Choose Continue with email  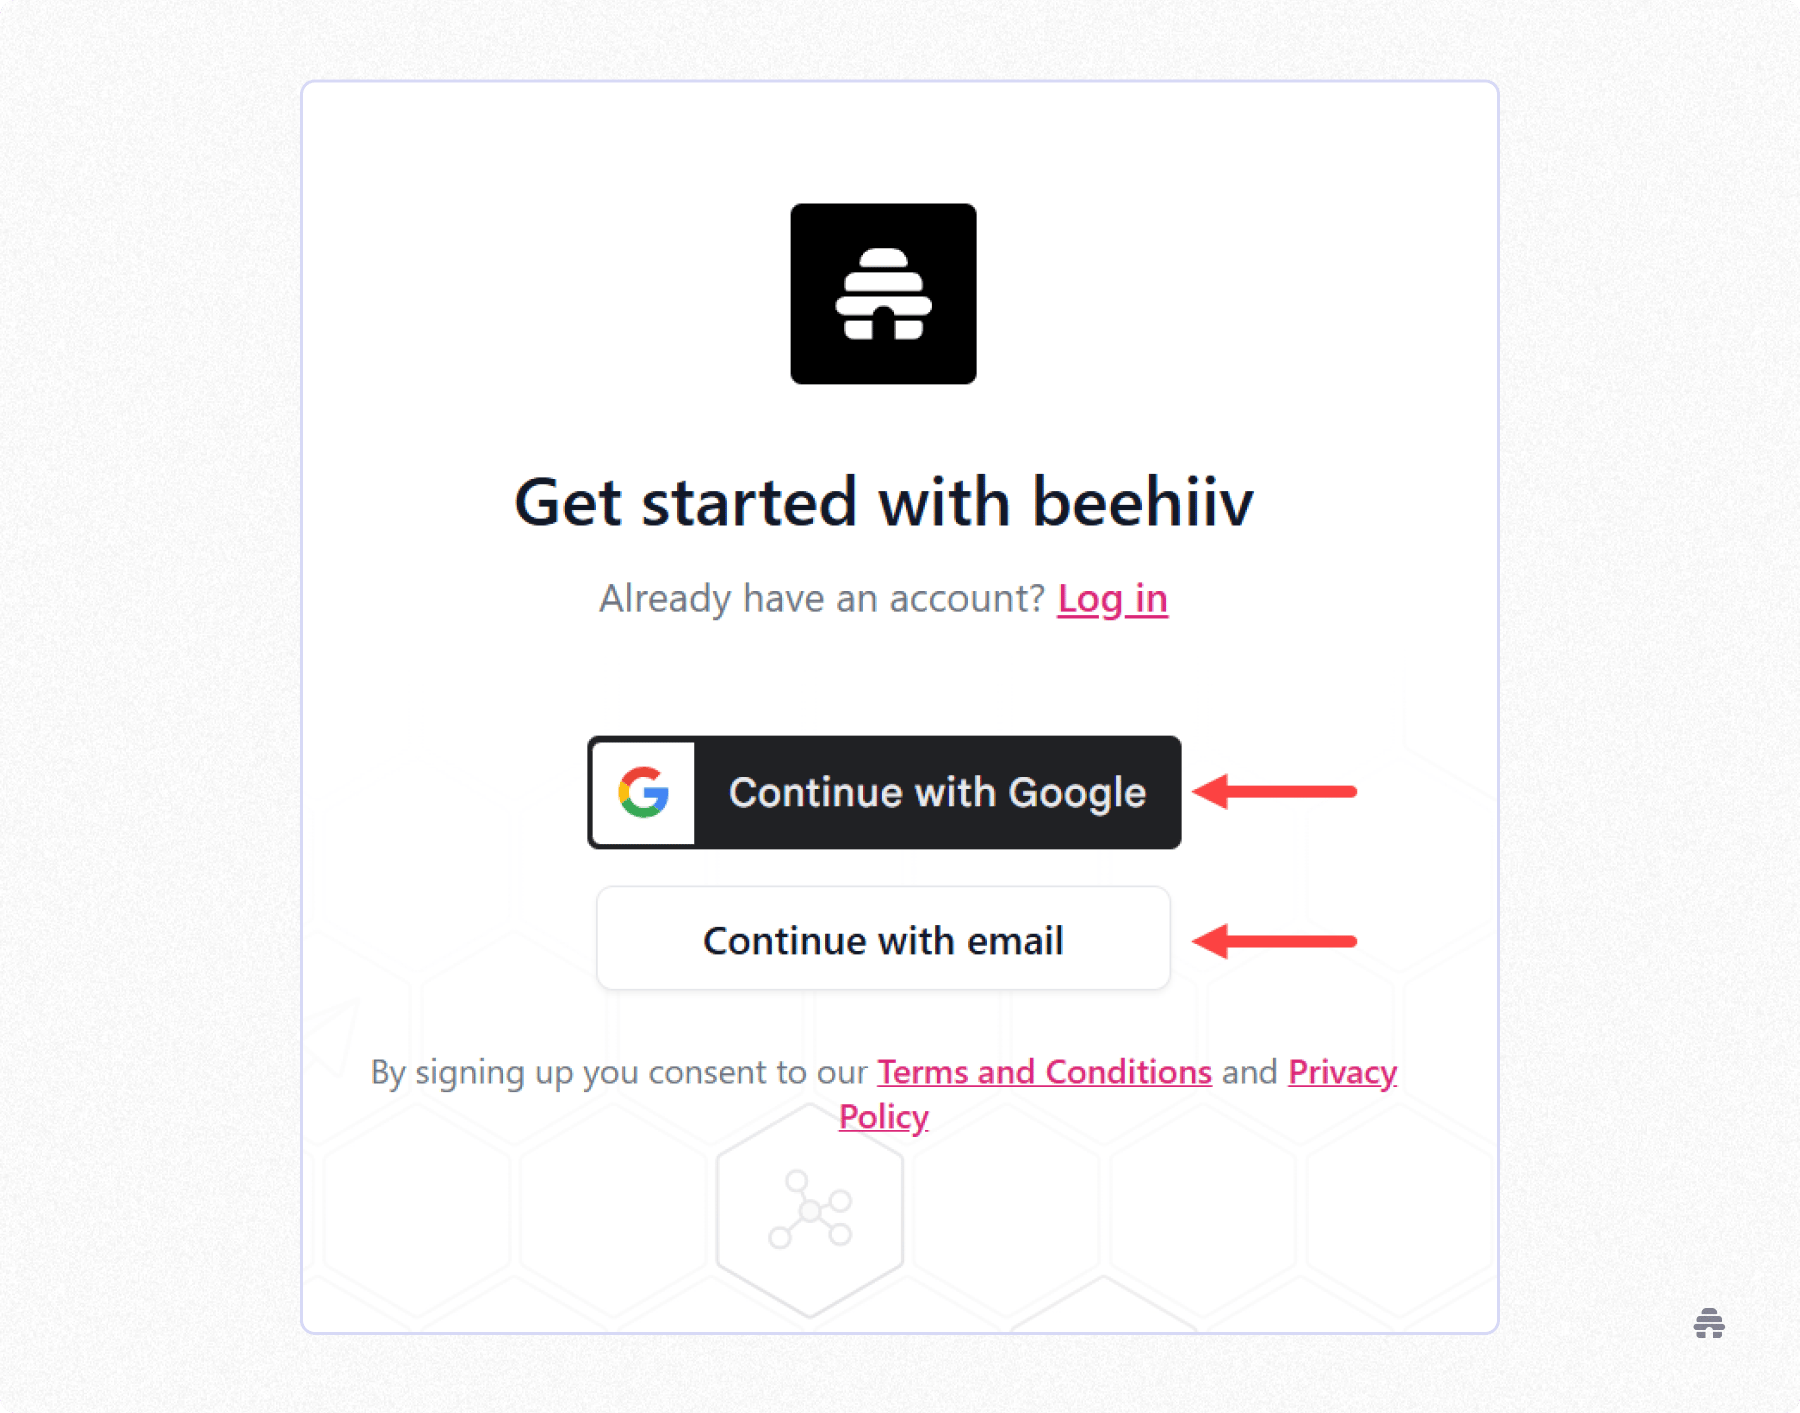point(883,938)
